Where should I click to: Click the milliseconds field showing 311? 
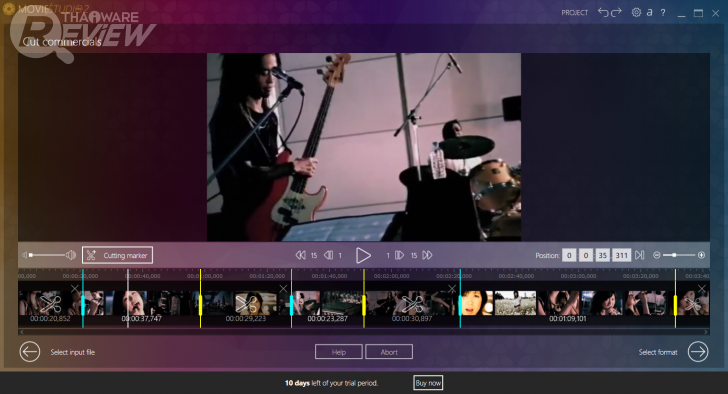621,255
